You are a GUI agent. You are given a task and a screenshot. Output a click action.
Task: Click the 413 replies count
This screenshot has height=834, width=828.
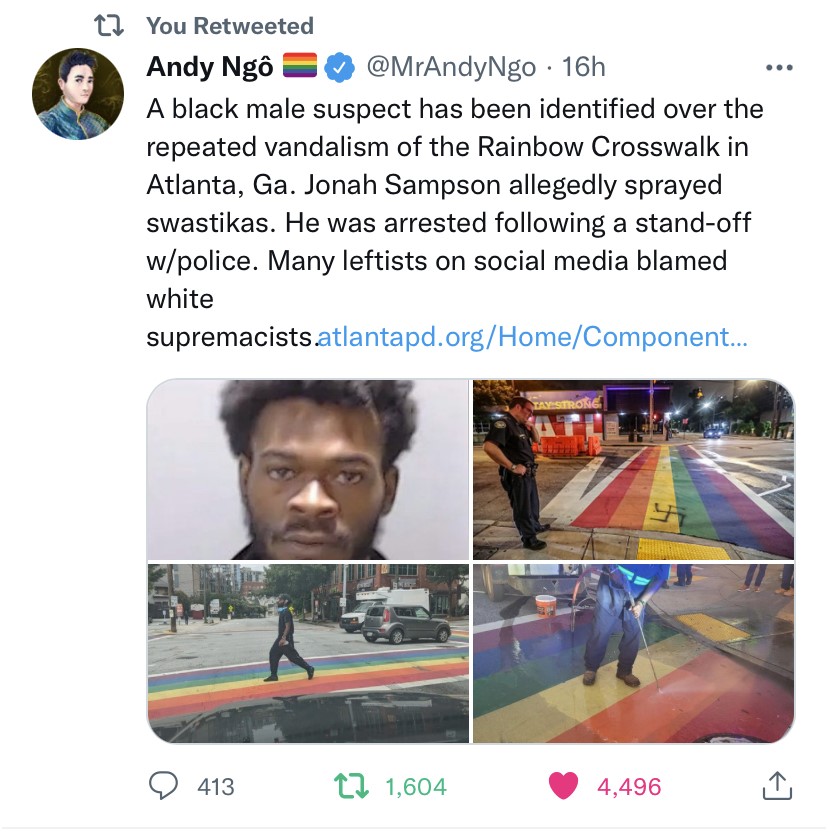point(215,787)
